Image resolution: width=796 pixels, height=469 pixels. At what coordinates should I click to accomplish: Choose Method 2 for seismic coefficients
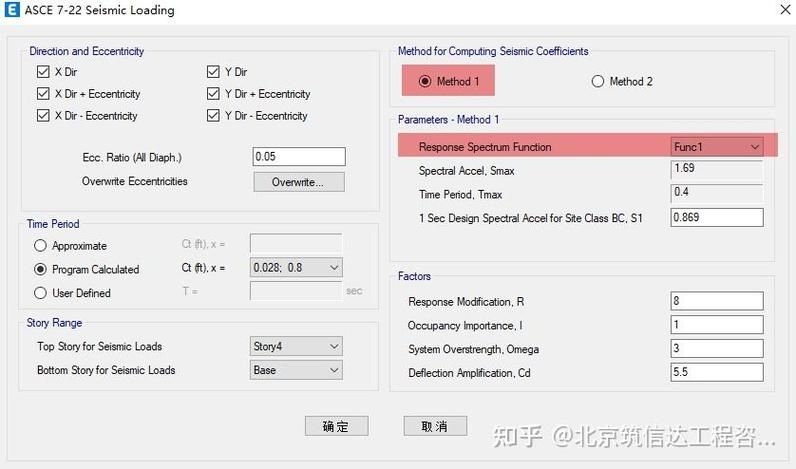tap(598, 81)
